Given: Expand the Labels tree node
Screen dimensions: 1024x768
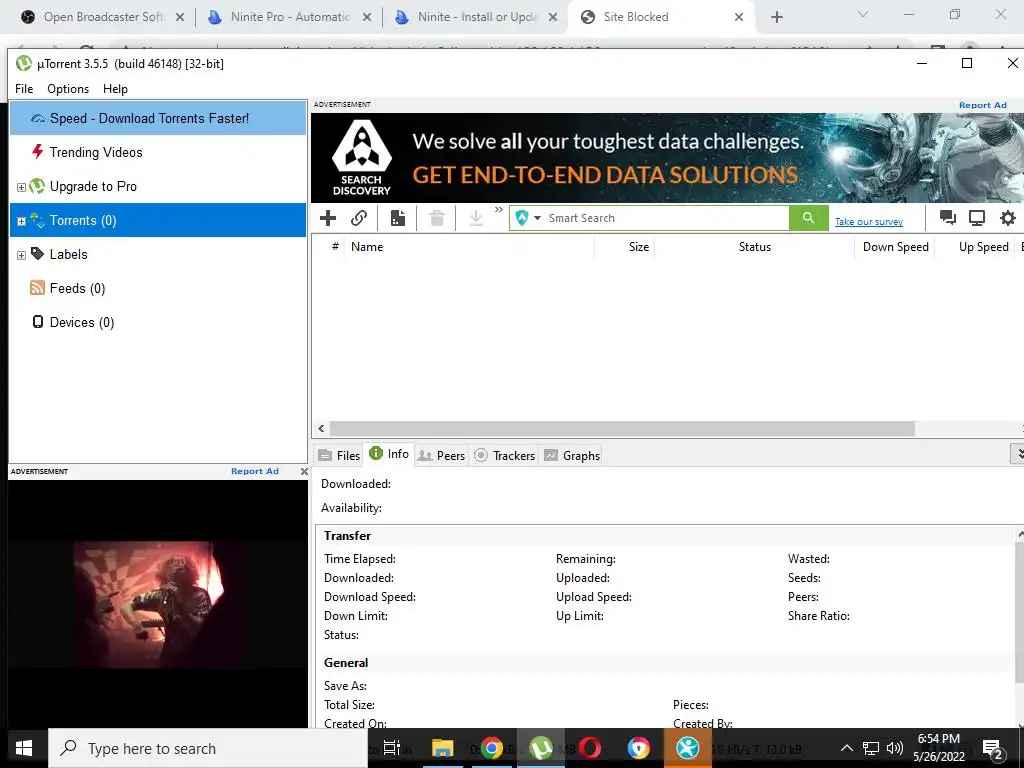Looking at the screenshot, I should coord(21,255).
